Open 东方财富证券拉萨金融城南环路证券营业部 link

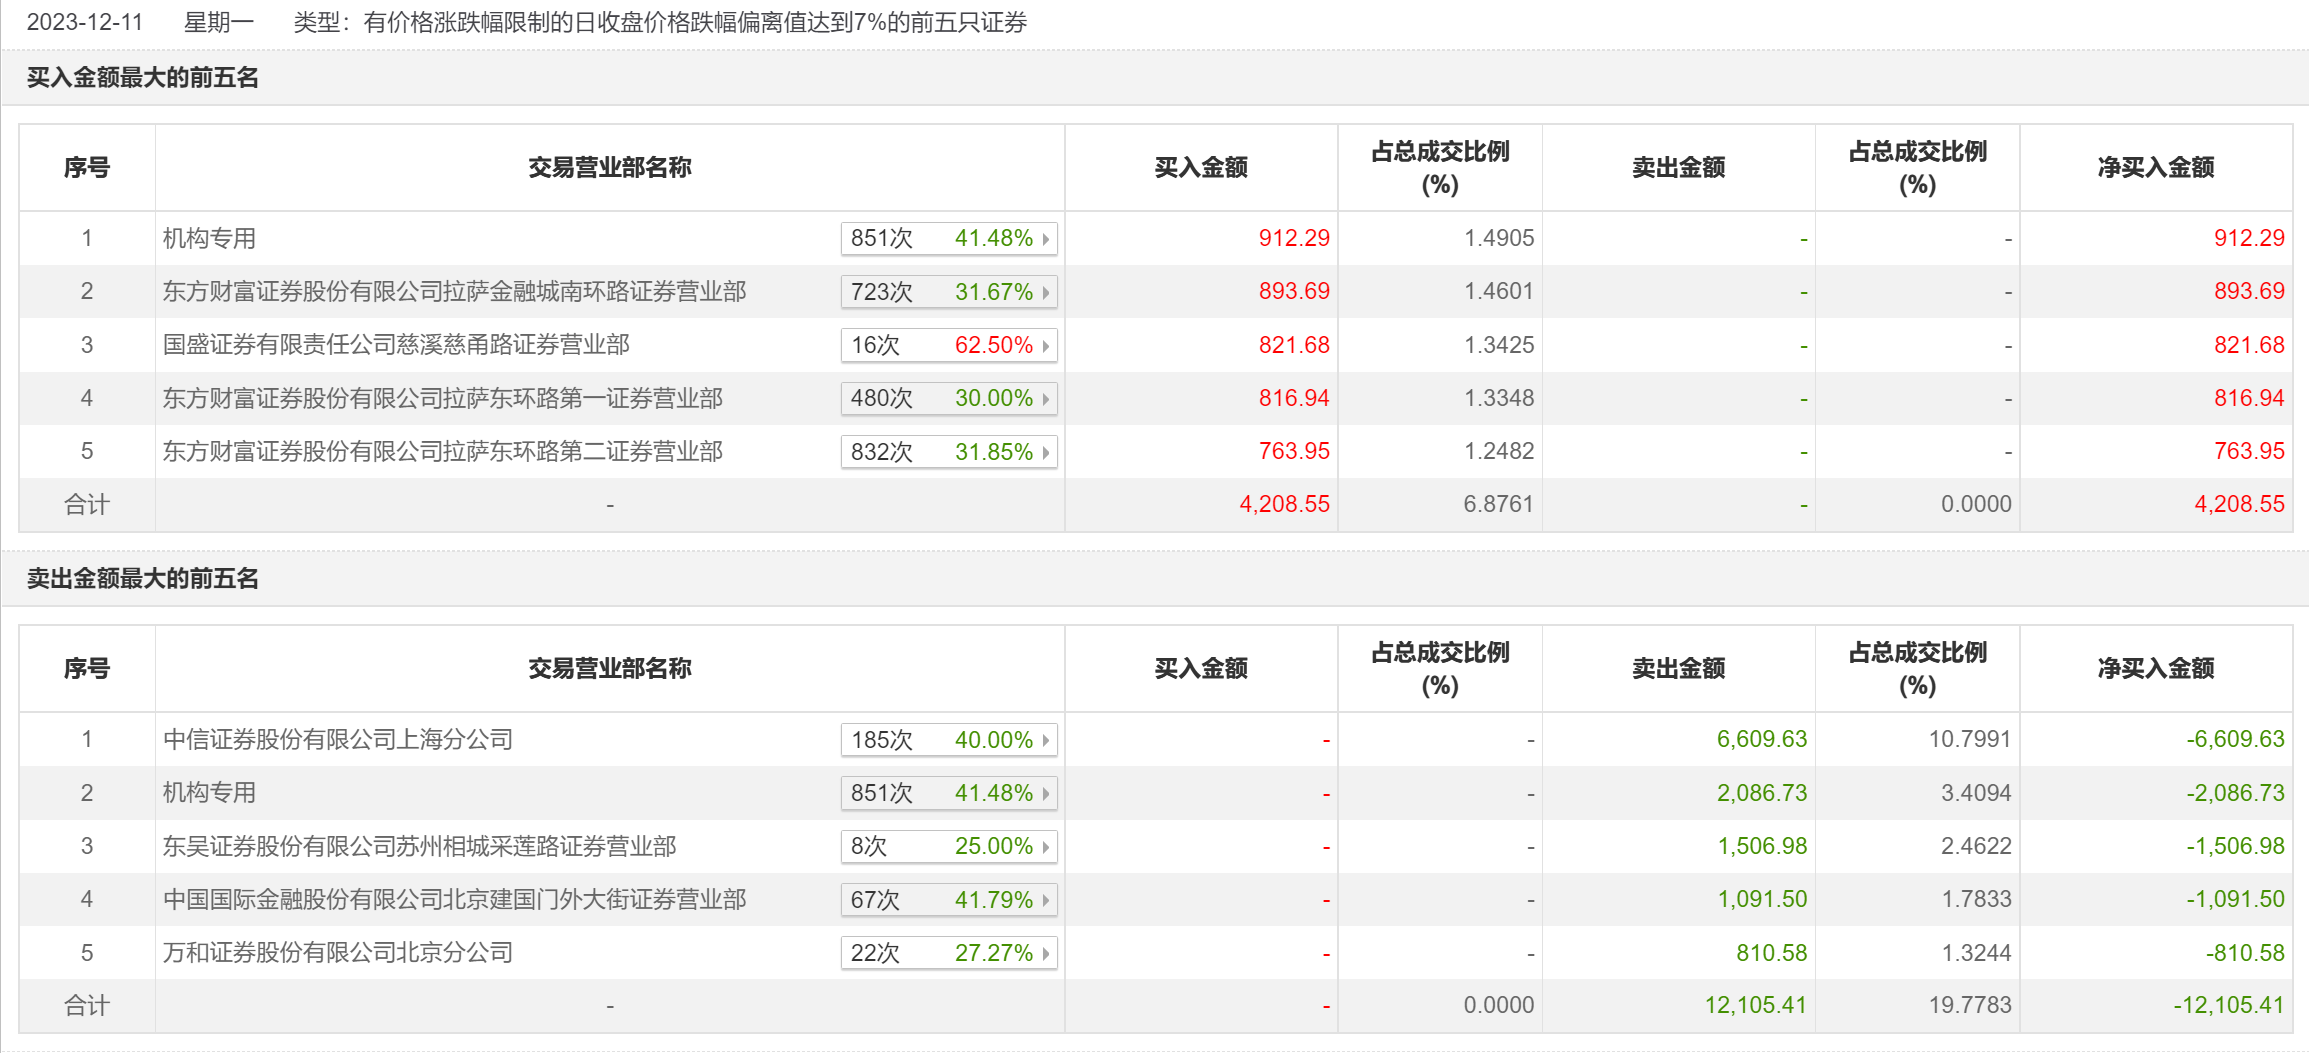coord(454,291)
